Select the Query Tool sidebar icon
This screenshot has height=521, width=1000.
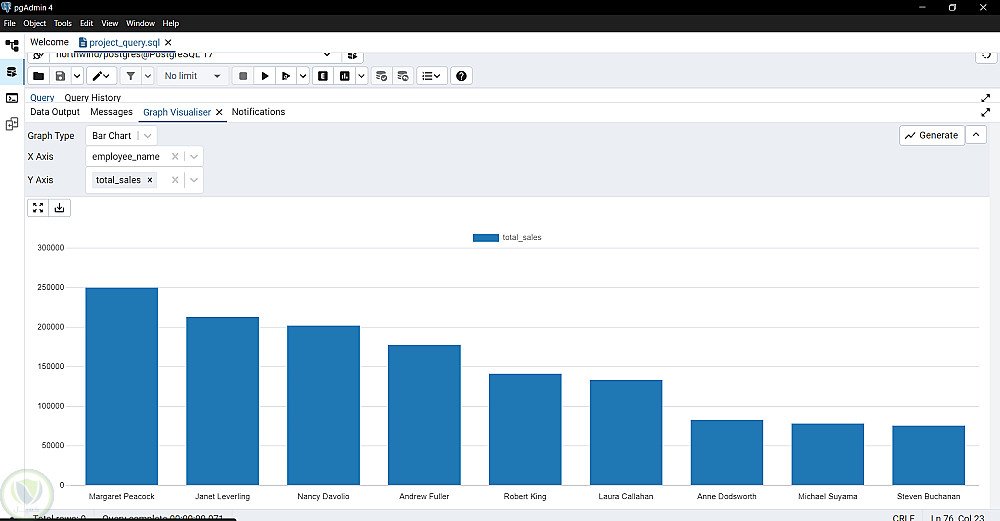(12, 72)
